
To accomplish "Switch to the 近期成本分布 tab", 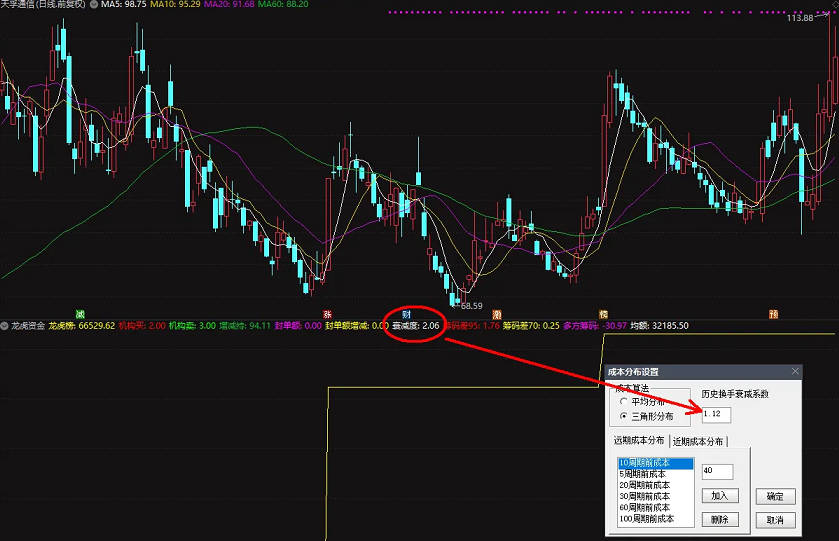I will [x=698, y=441].
